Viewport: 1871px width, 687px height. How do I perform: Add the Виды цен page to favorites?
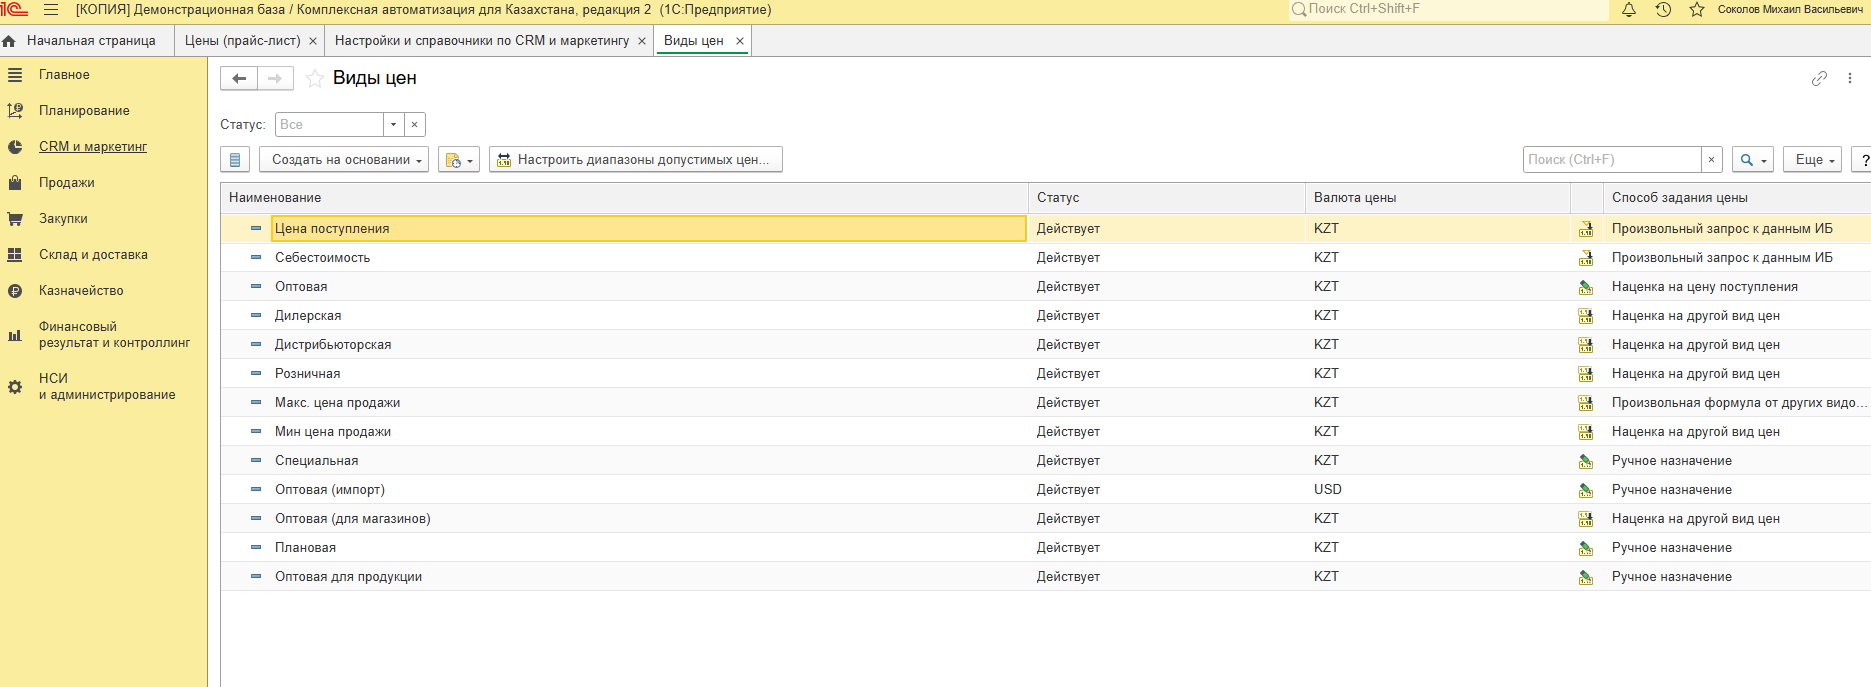[314, 79]
